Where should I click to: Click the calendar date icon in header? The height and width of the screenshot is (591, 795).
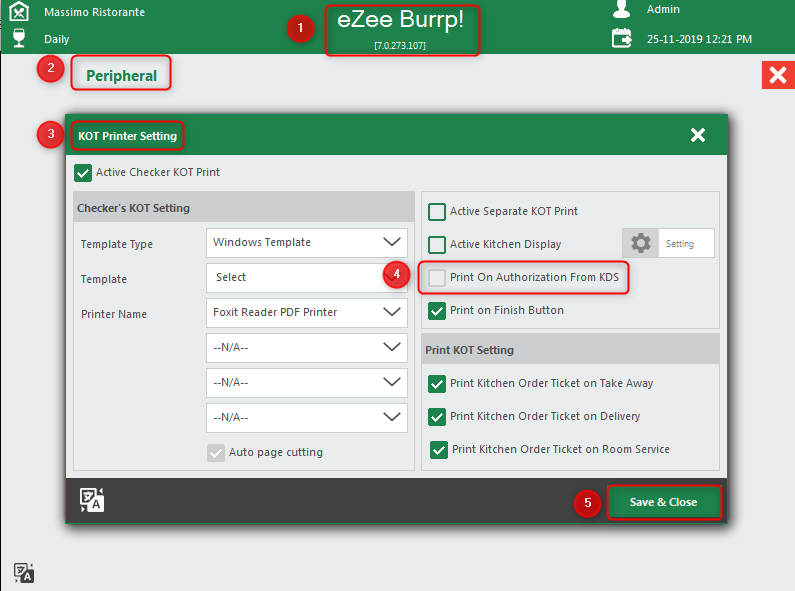pos(621,38)
